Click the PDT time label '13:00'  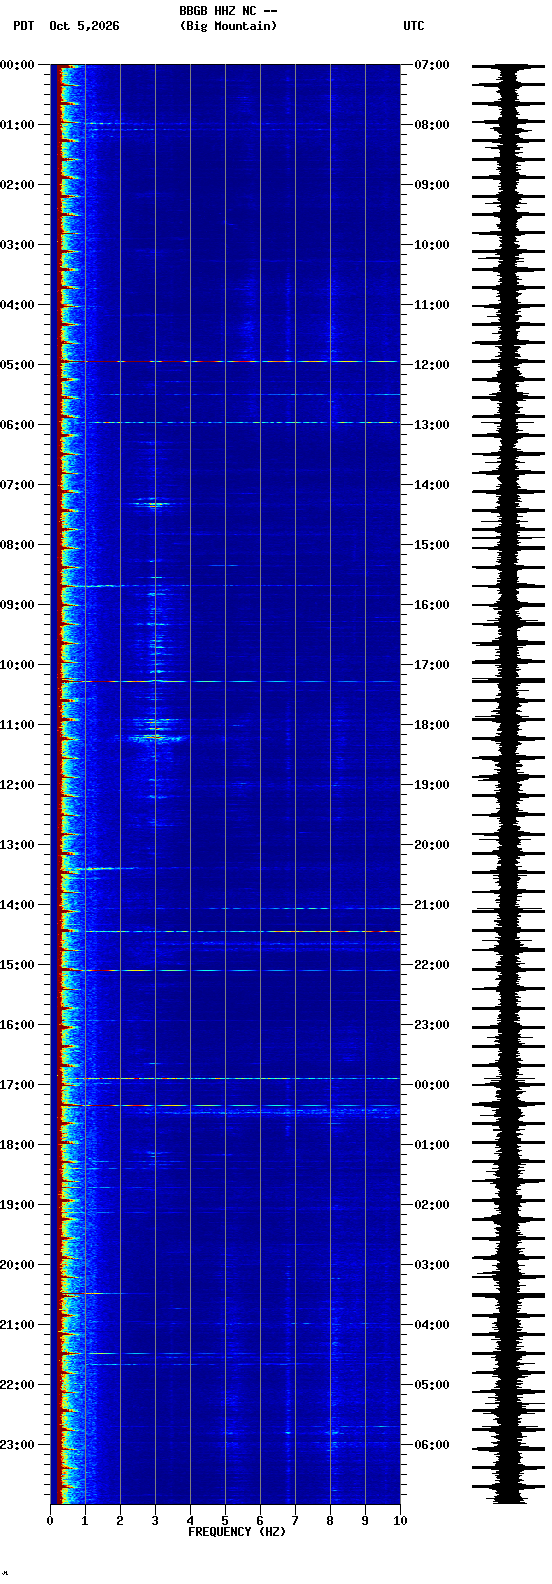(17, 845)
